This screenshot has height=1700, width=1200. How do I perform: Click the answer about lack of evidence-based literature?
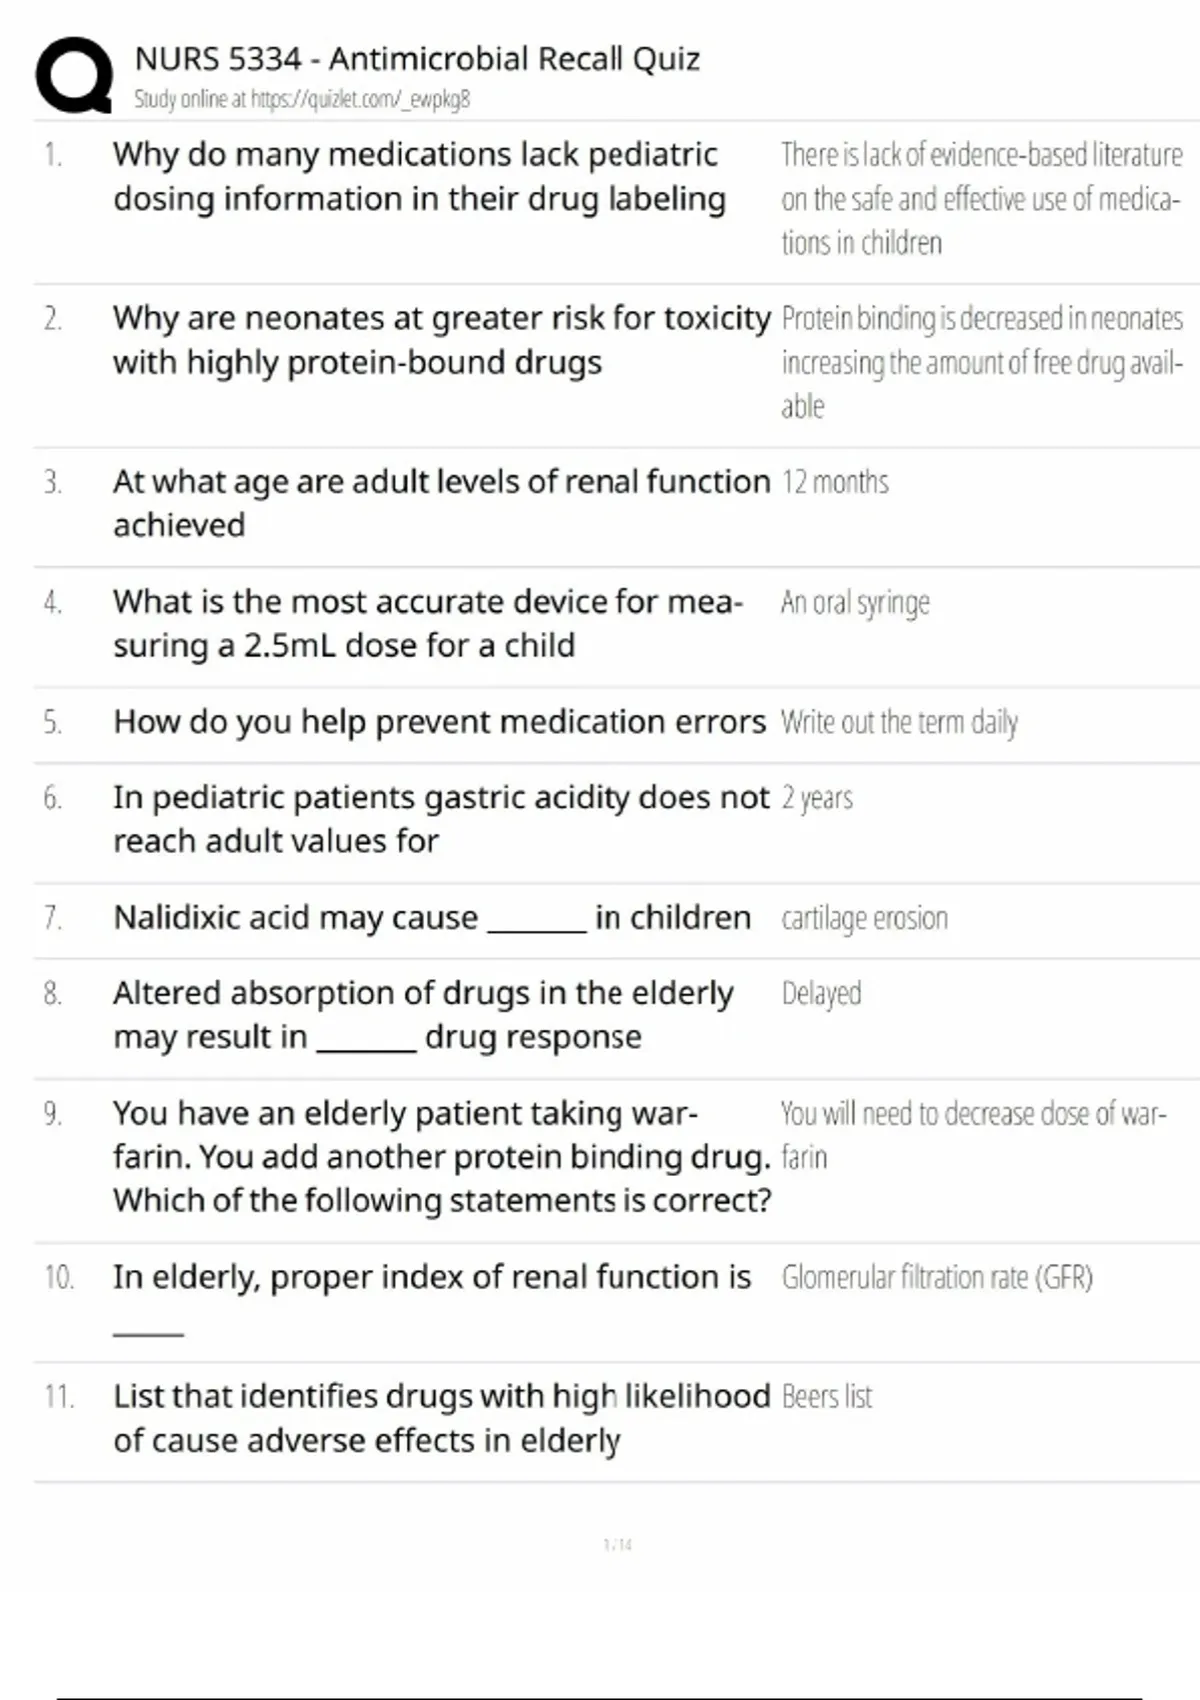981,198
